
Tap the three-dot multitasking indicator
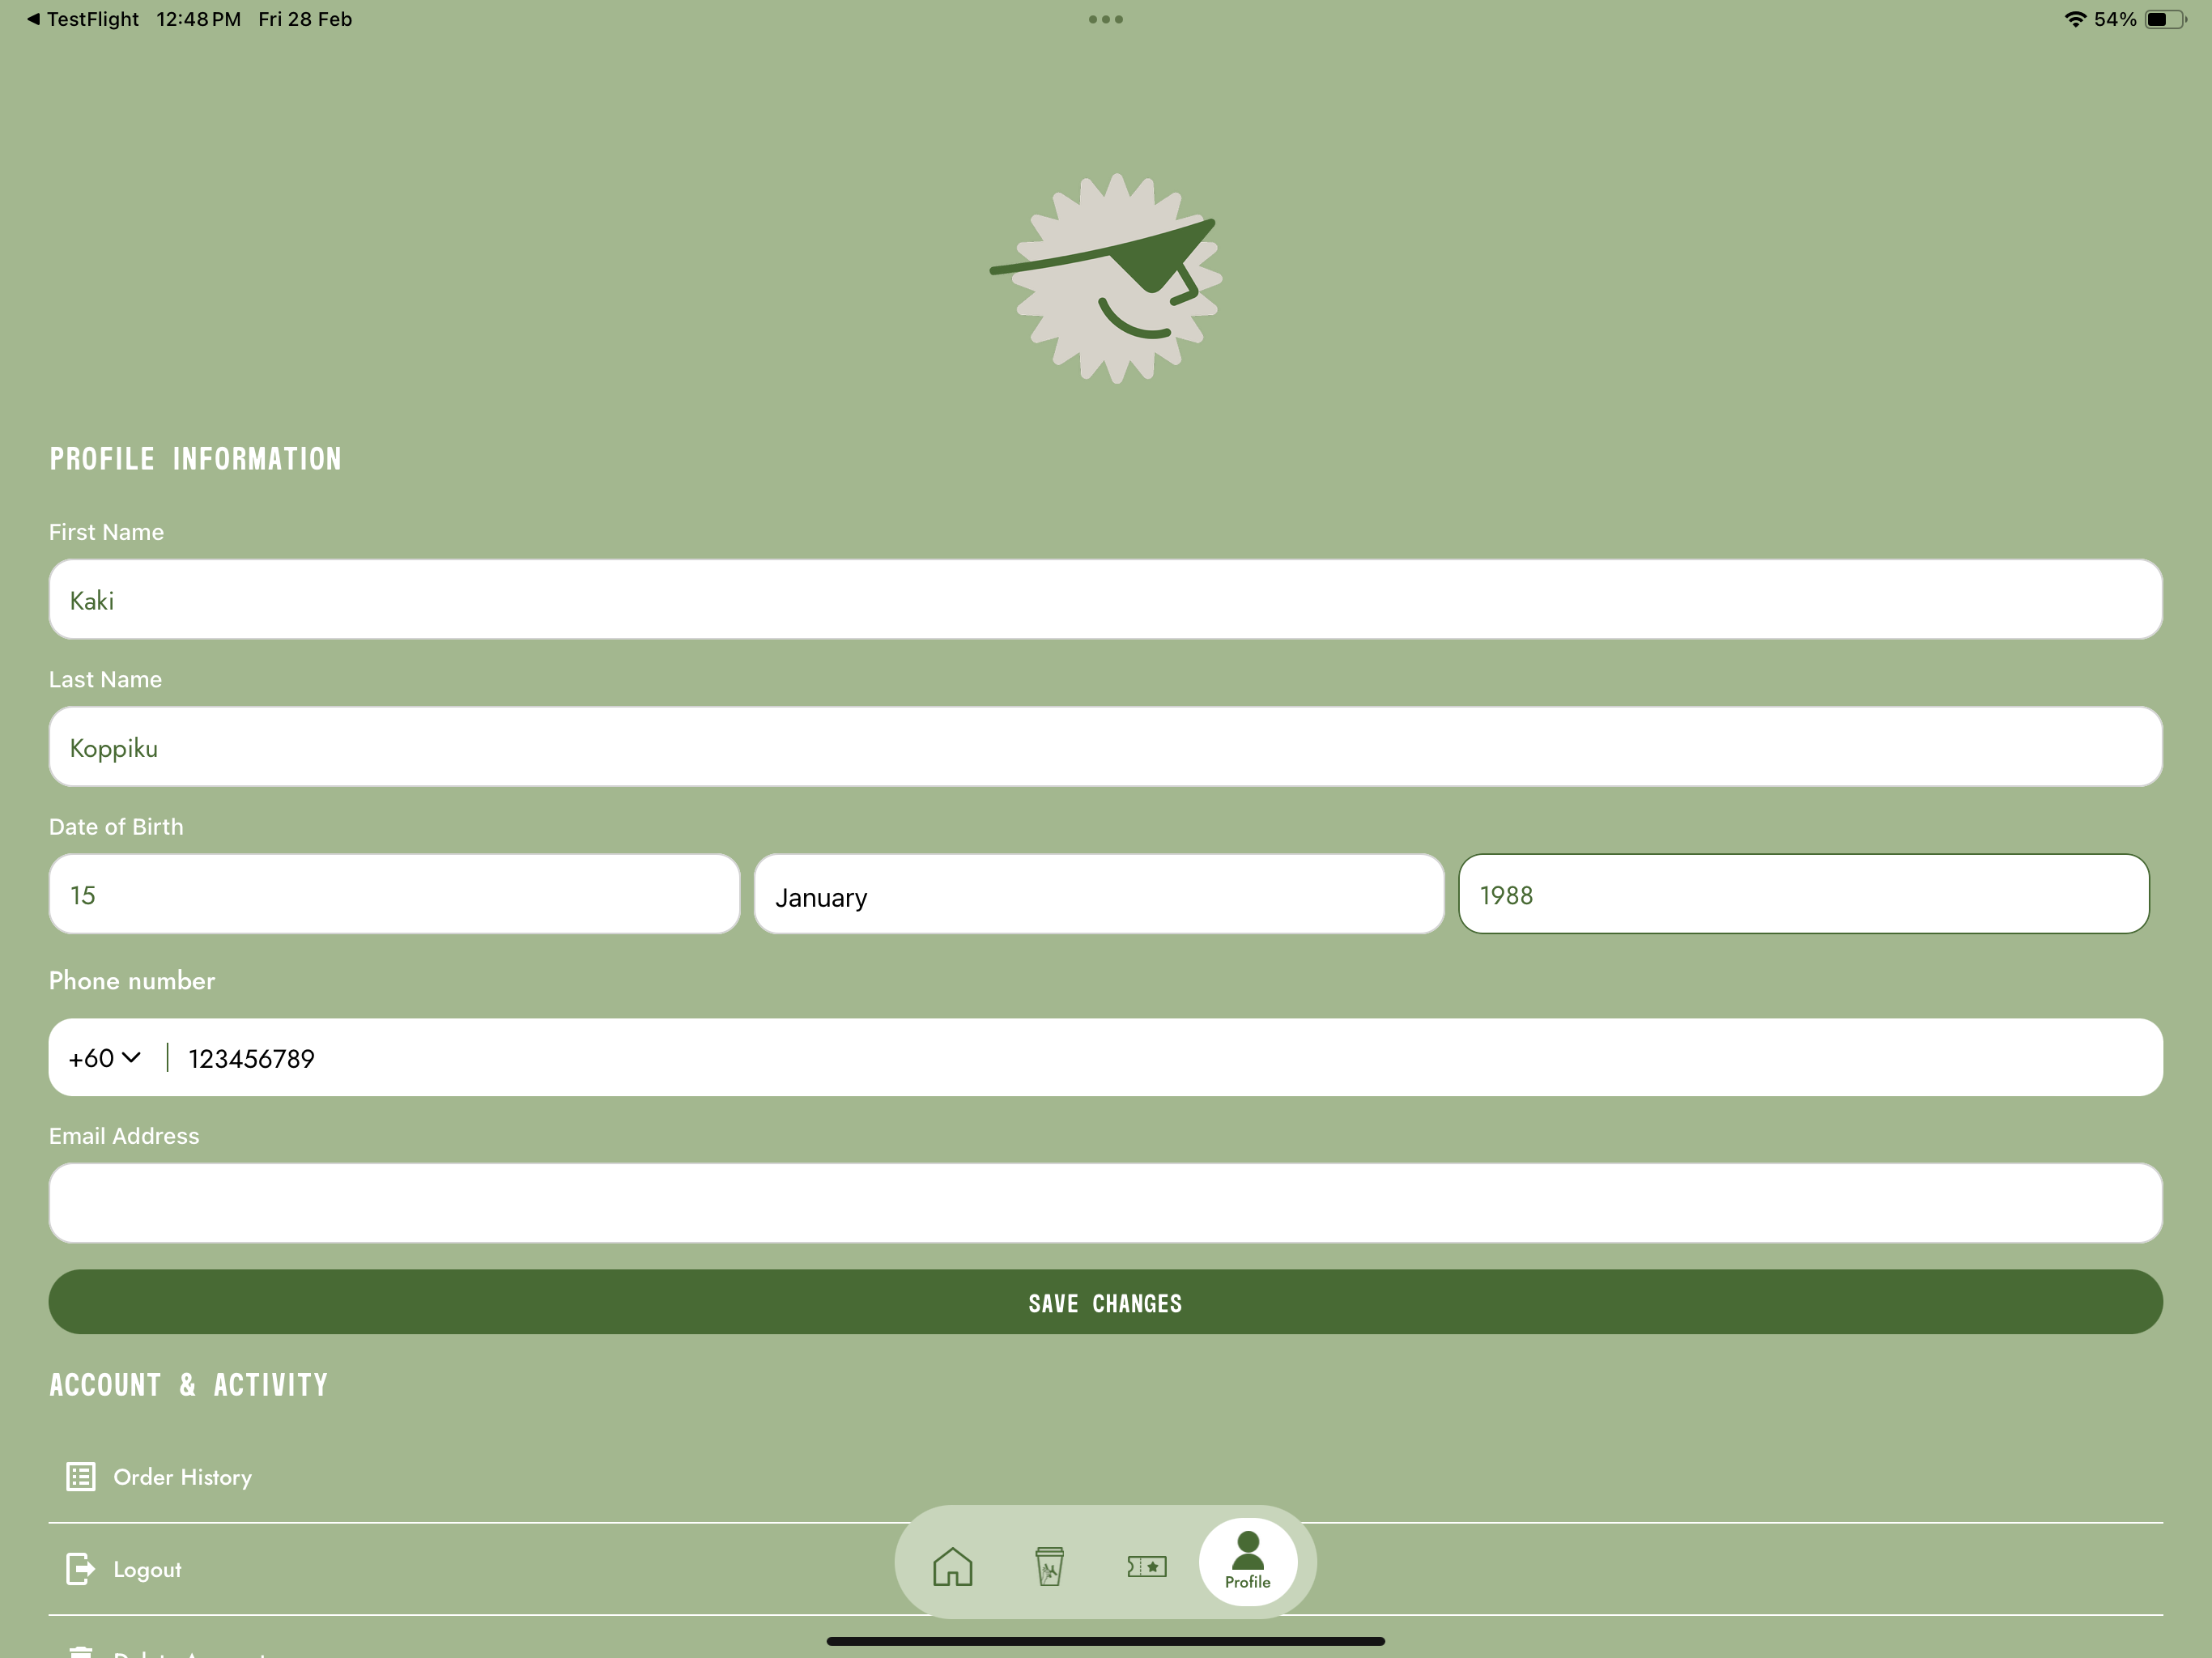pos(1105,19)
